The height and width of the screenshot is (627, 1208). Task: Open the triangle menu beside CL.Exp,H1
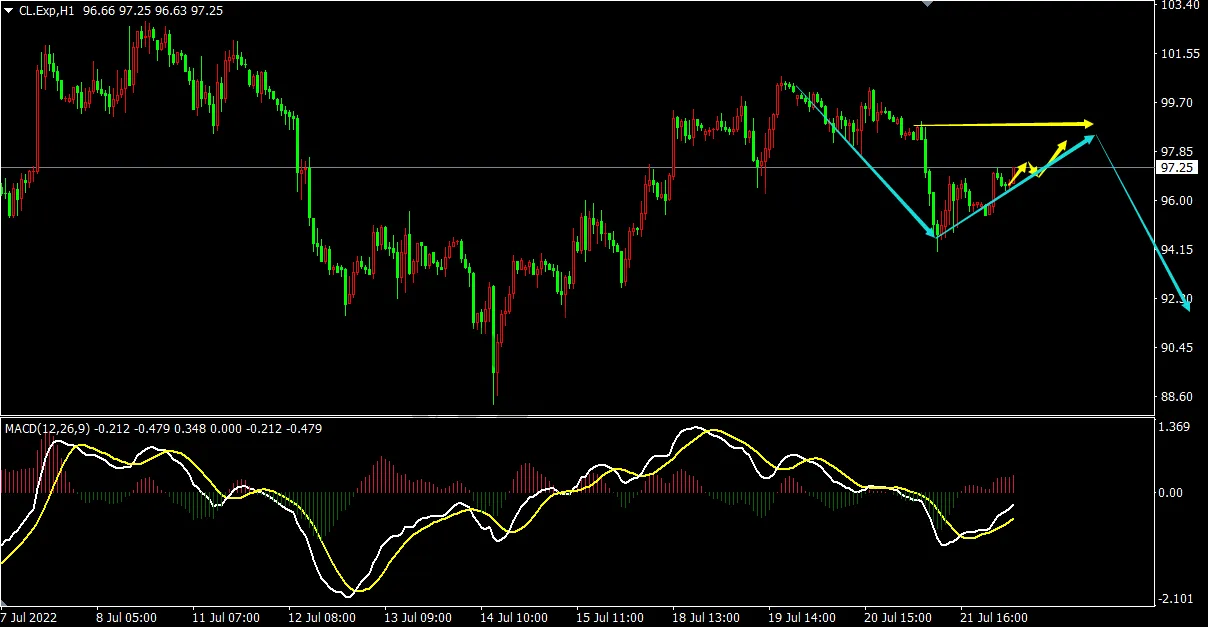click(9, 10)
